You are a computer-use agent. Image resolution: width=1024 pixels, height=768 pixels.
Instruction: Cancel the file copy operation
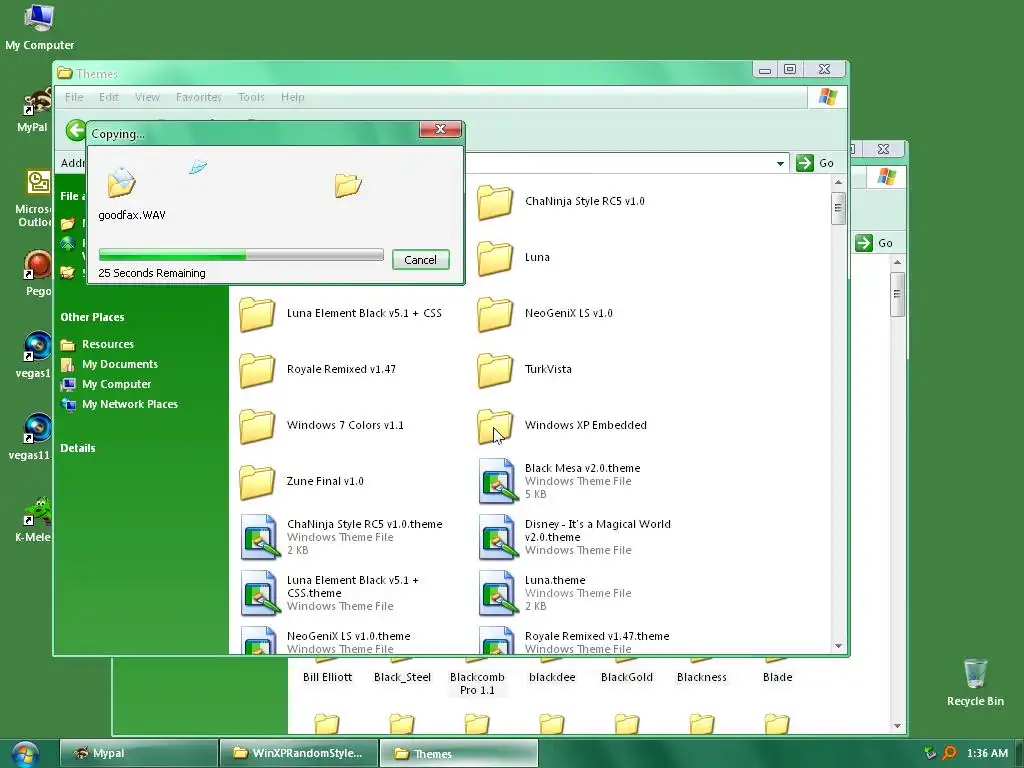click(x=421, y=260)
